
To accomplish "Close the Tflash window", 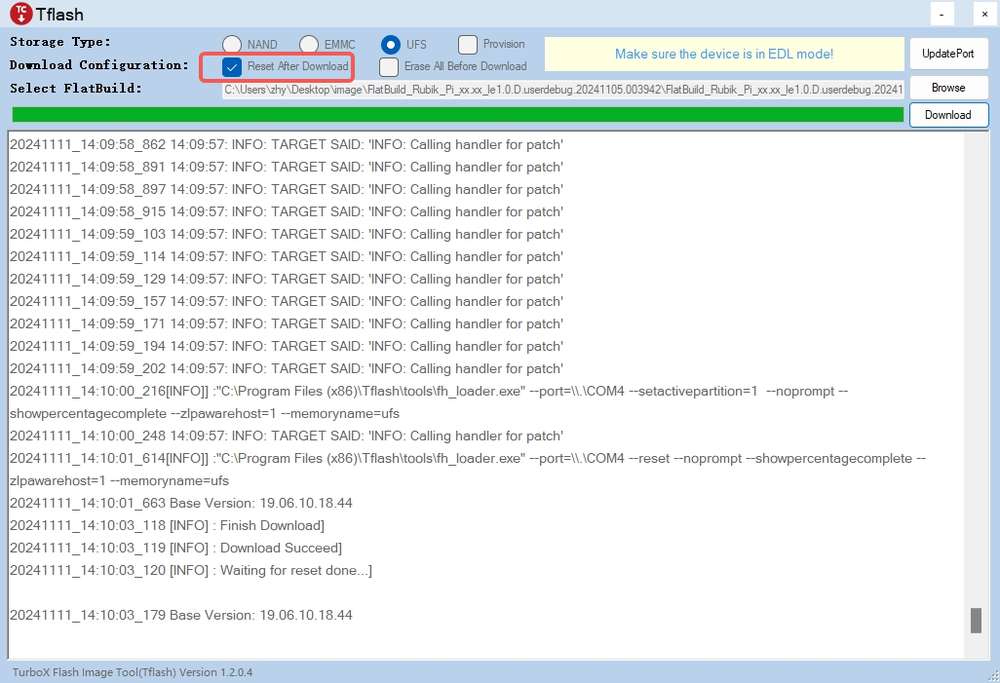I will [985, 14].
